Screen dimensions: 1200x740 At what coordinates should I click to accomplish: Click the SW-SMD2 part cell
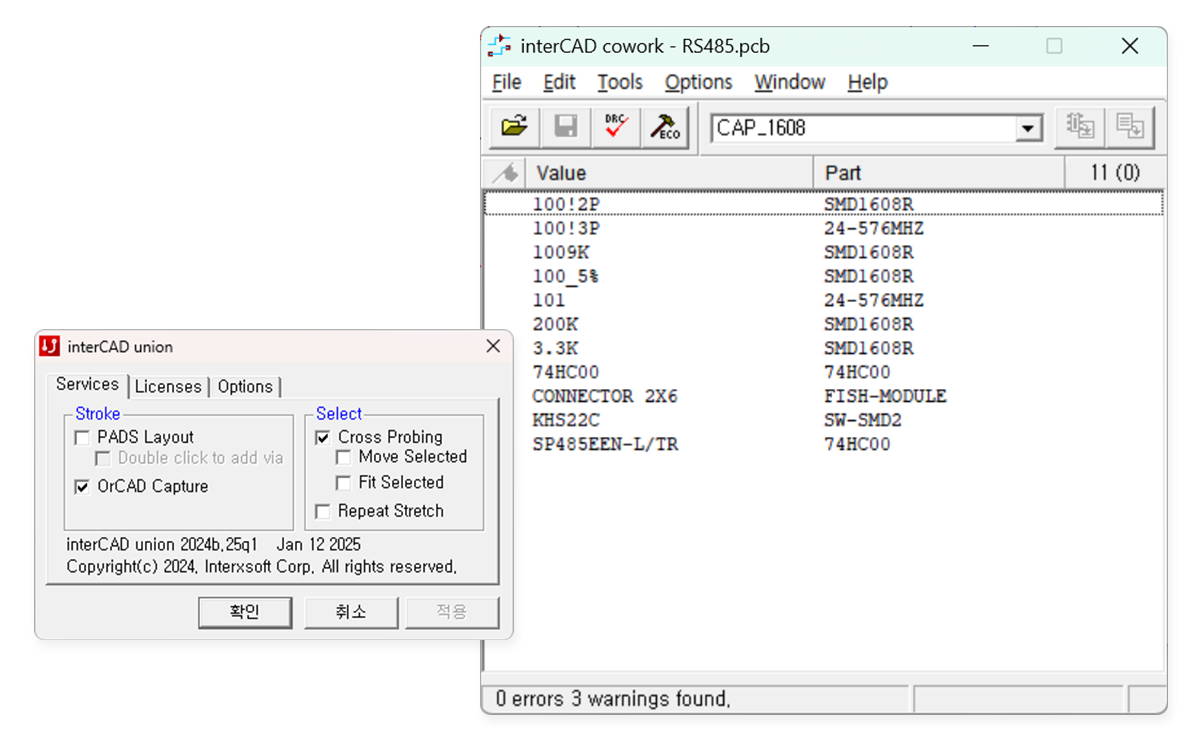click(863, 420)
